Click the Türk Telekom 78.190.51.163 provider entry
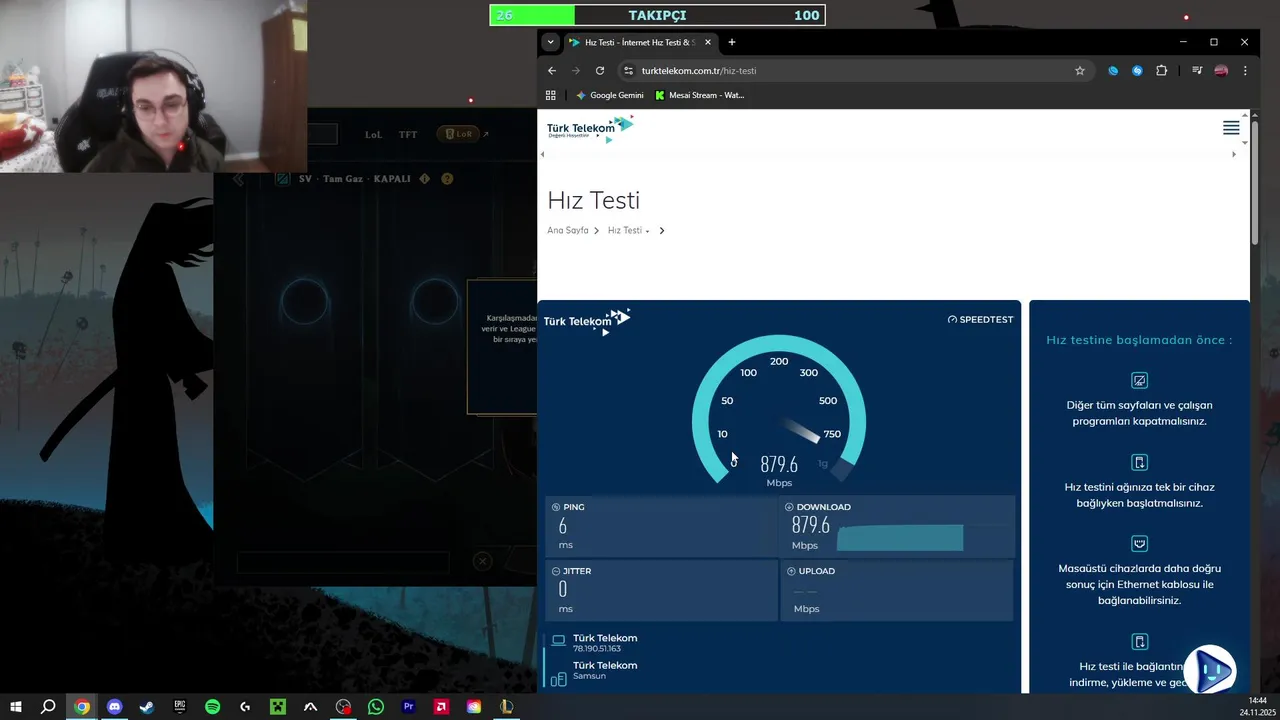 click(604, 643)
